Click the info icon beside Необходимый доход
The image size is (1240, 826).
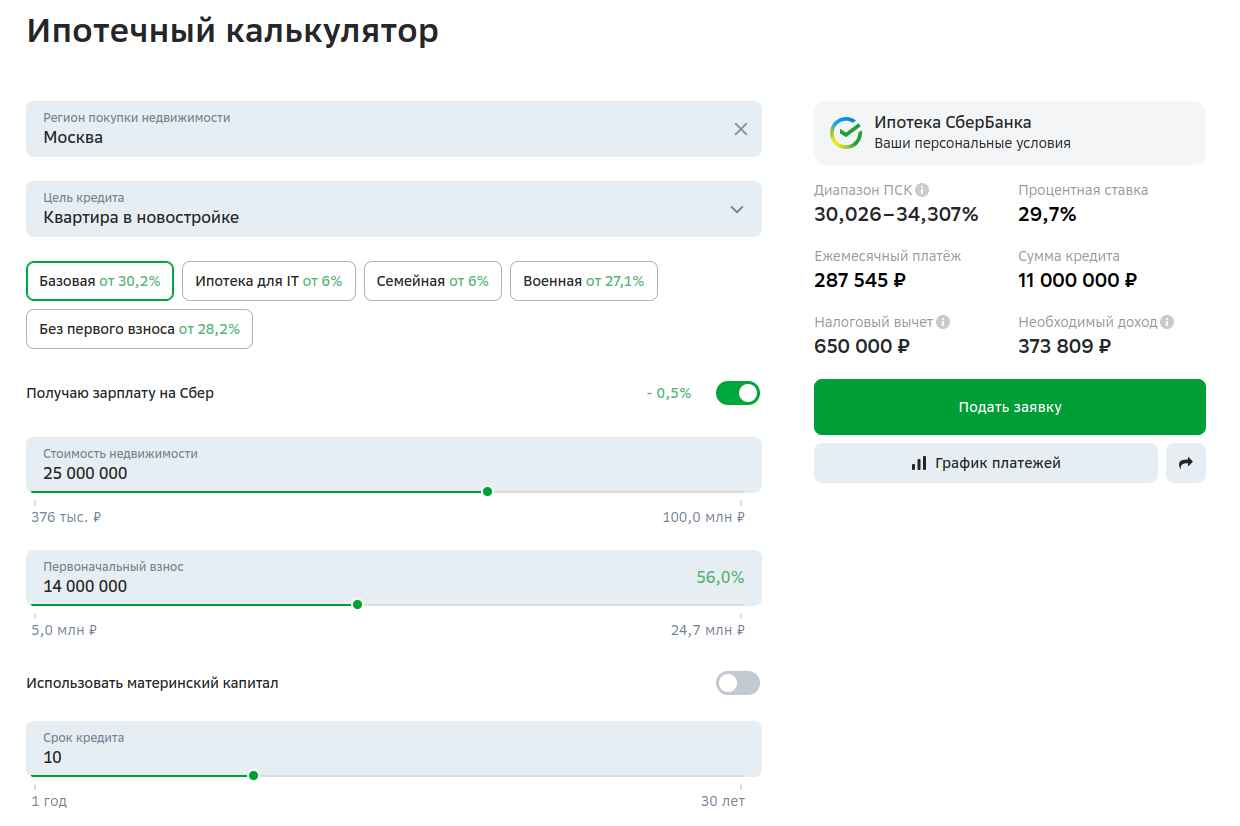click(1167, 322)
